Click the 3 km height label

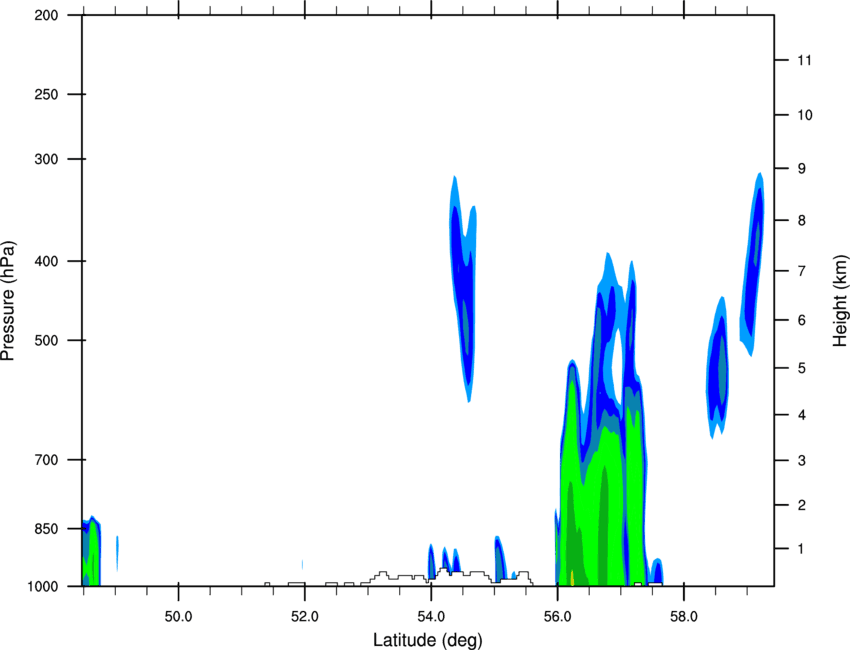point(802,461)
